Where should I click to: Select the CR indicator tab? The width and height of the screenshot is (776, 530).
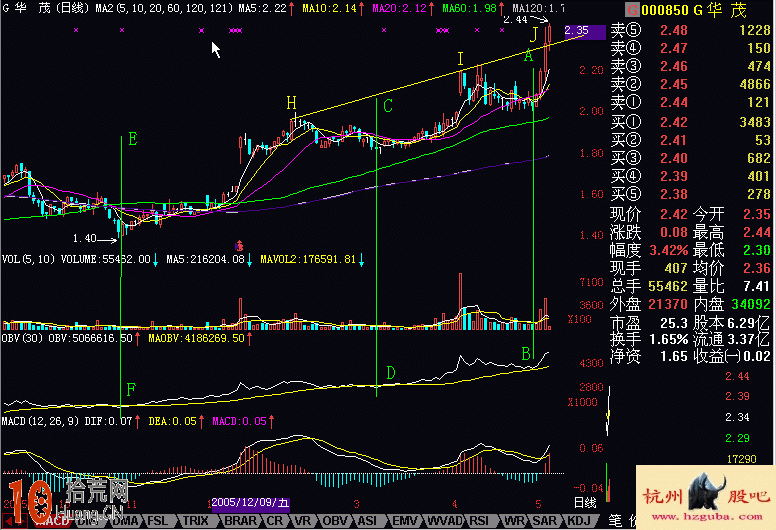(x=274, y=521)
